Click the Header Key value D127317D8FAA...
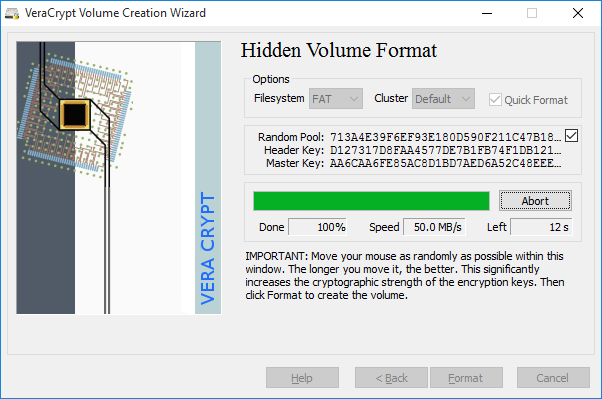Screen dimensions: 602x399 coord(445,150)
